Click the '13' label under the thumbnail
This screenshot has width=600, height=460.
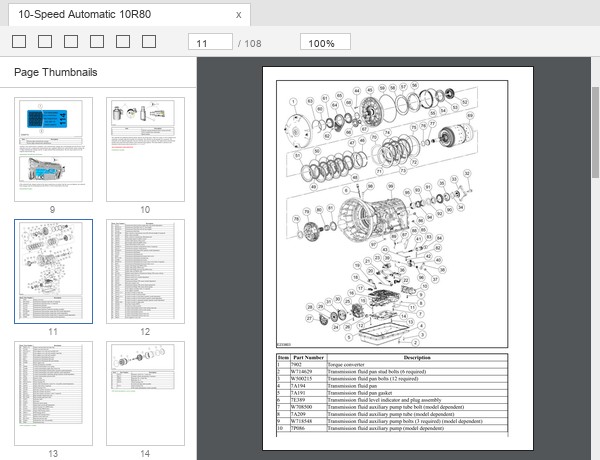pos(53,454)
